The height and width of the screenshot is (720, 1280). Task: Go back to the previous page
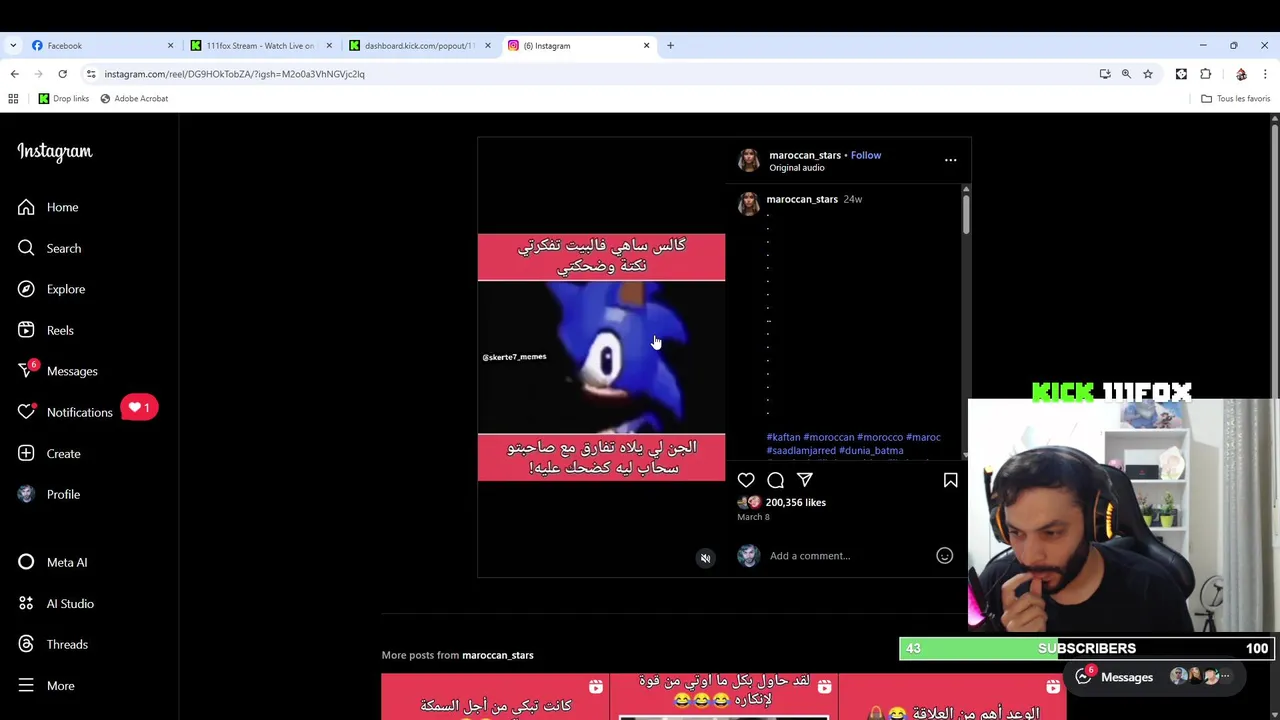click(x=14, y=74)
